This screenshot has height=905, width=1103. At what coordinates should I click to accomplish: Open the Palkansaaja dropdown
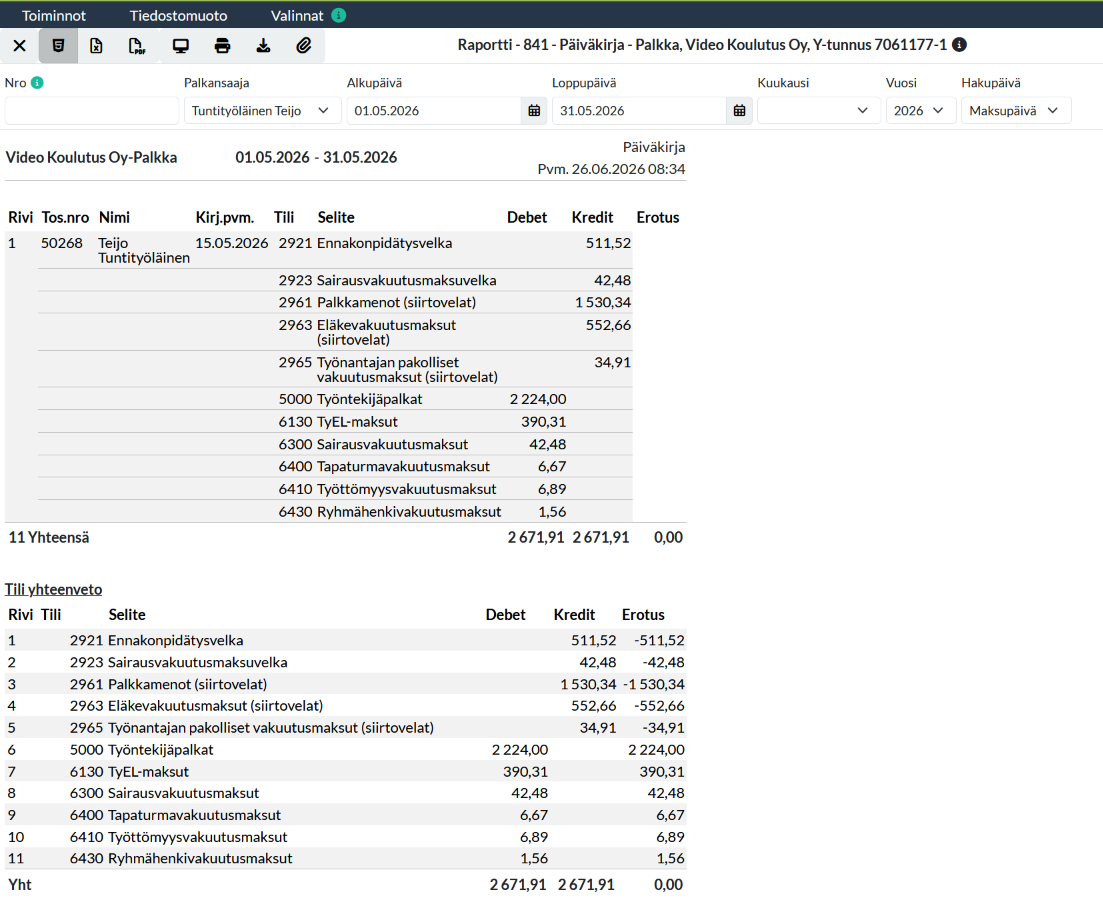[262, 110]
